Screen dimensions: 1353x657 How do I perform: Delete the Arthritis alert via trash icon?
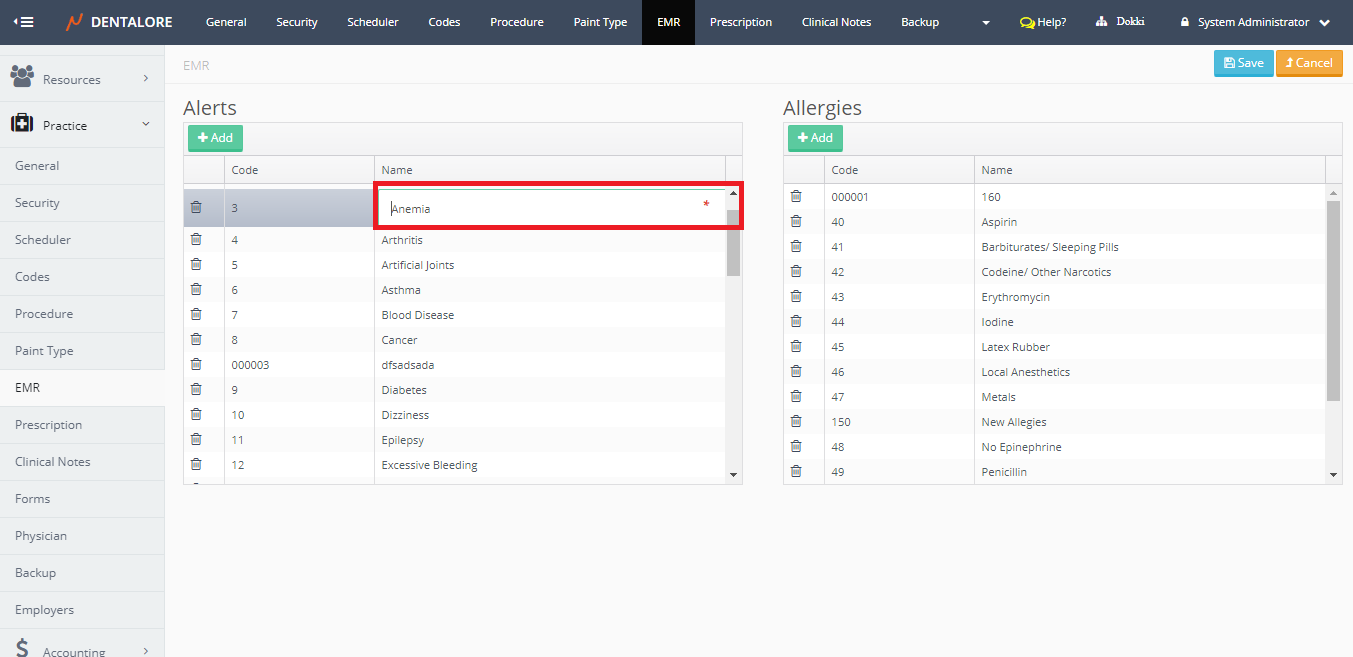tap(196, 239)
